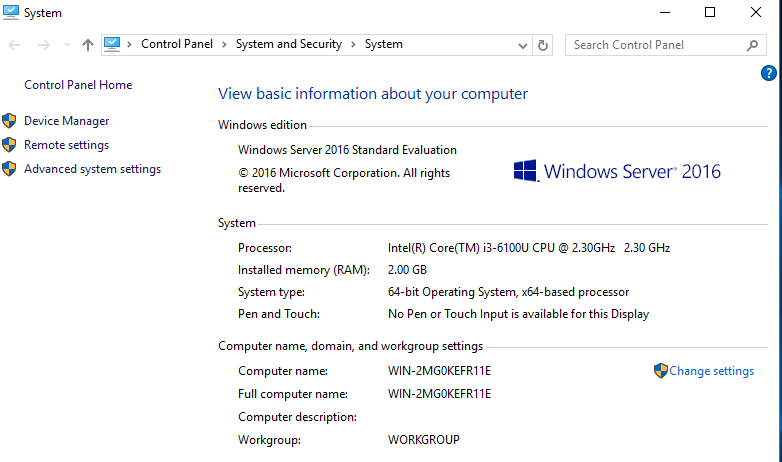Click shield icon next to Change settings
The image size is (782, 462).
coord(661,371)
